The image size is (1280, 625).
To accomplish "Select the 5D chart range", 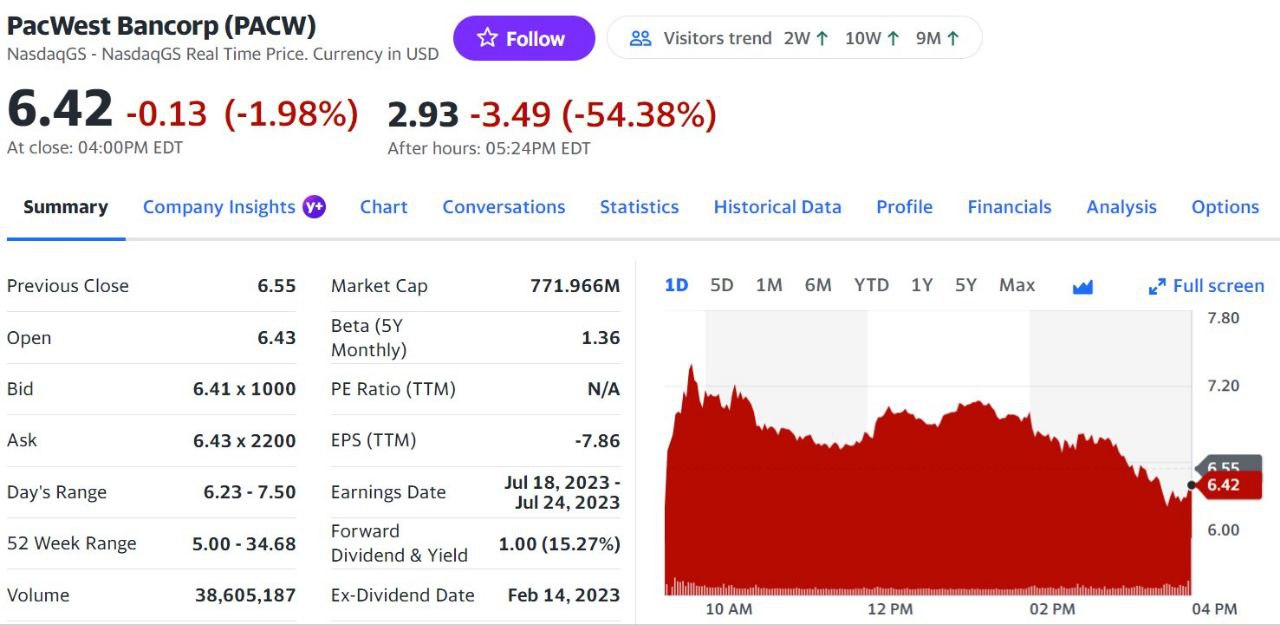I will [721, 285].
